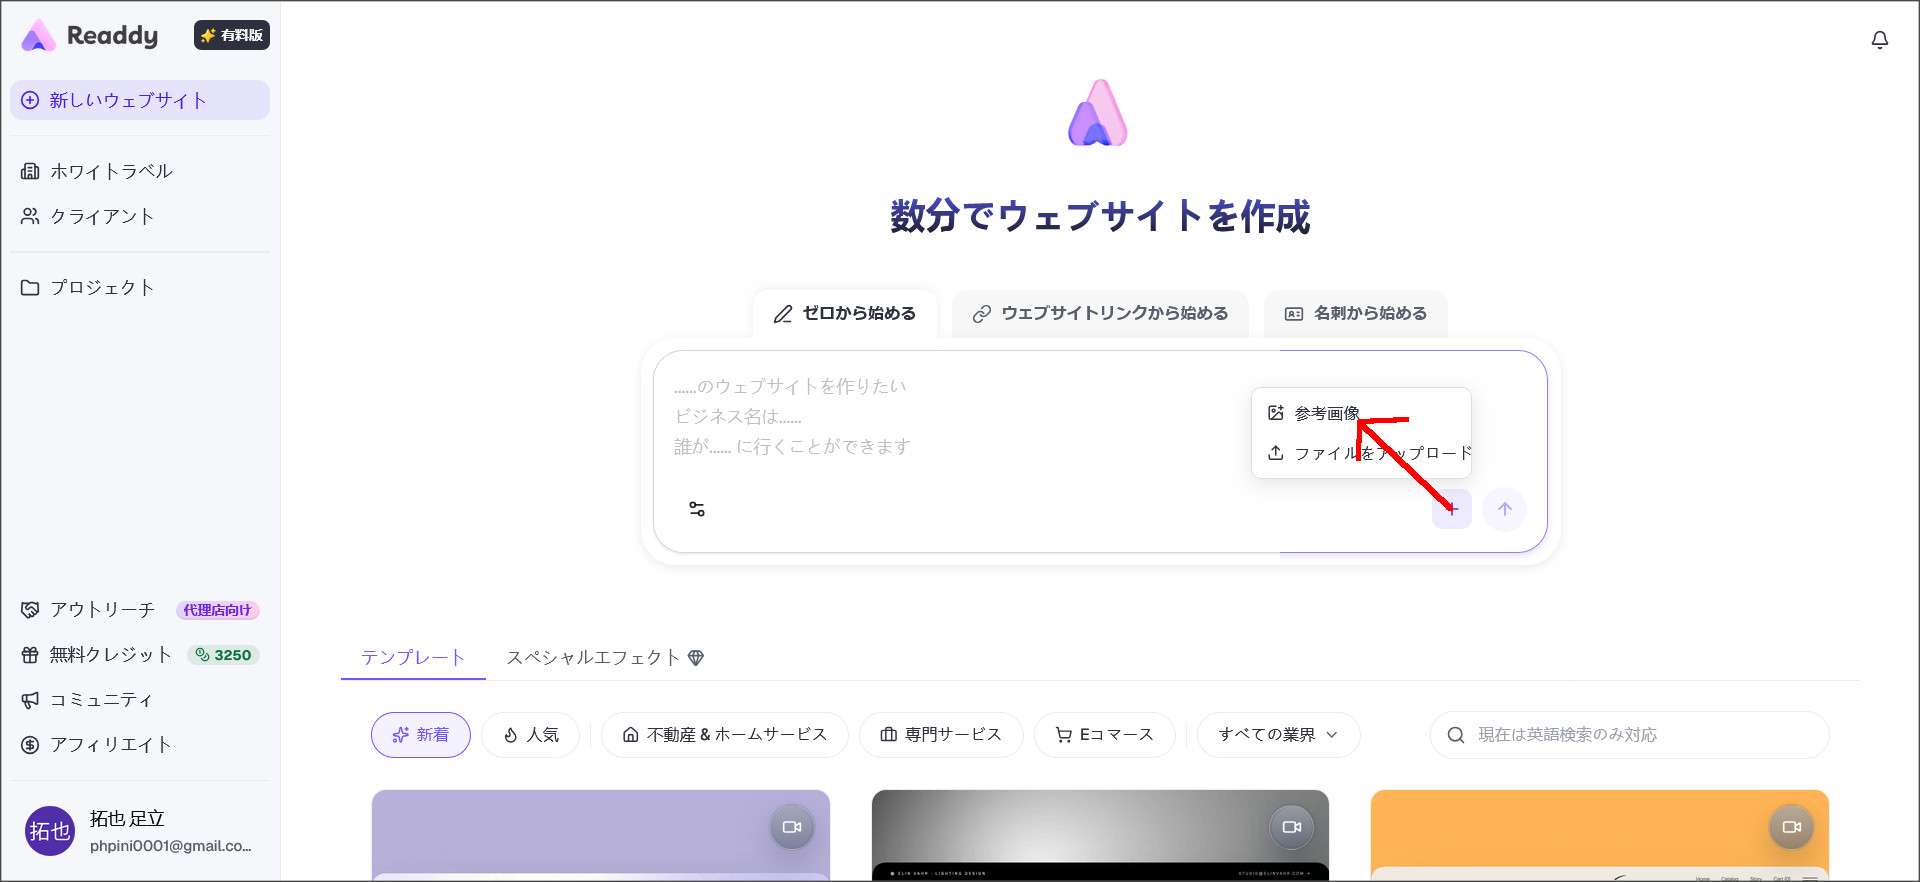Open プロジェクト in the sidebar
The image size is (1920, 882).
point(140,287)
